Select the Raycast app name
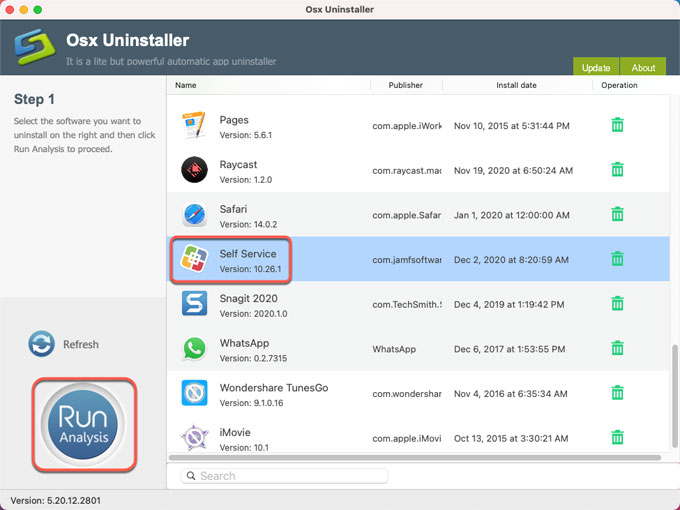Viewport: 680px width, 510px height. (238, 165)
